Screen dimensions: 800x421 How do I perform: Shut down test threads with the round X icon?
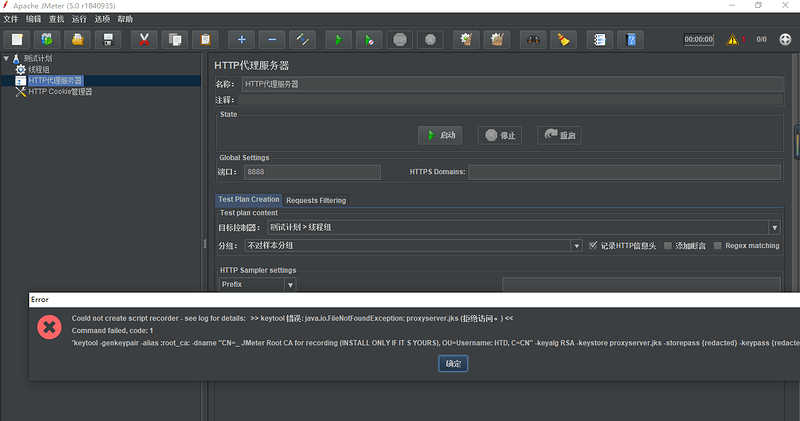click(430, 39)
